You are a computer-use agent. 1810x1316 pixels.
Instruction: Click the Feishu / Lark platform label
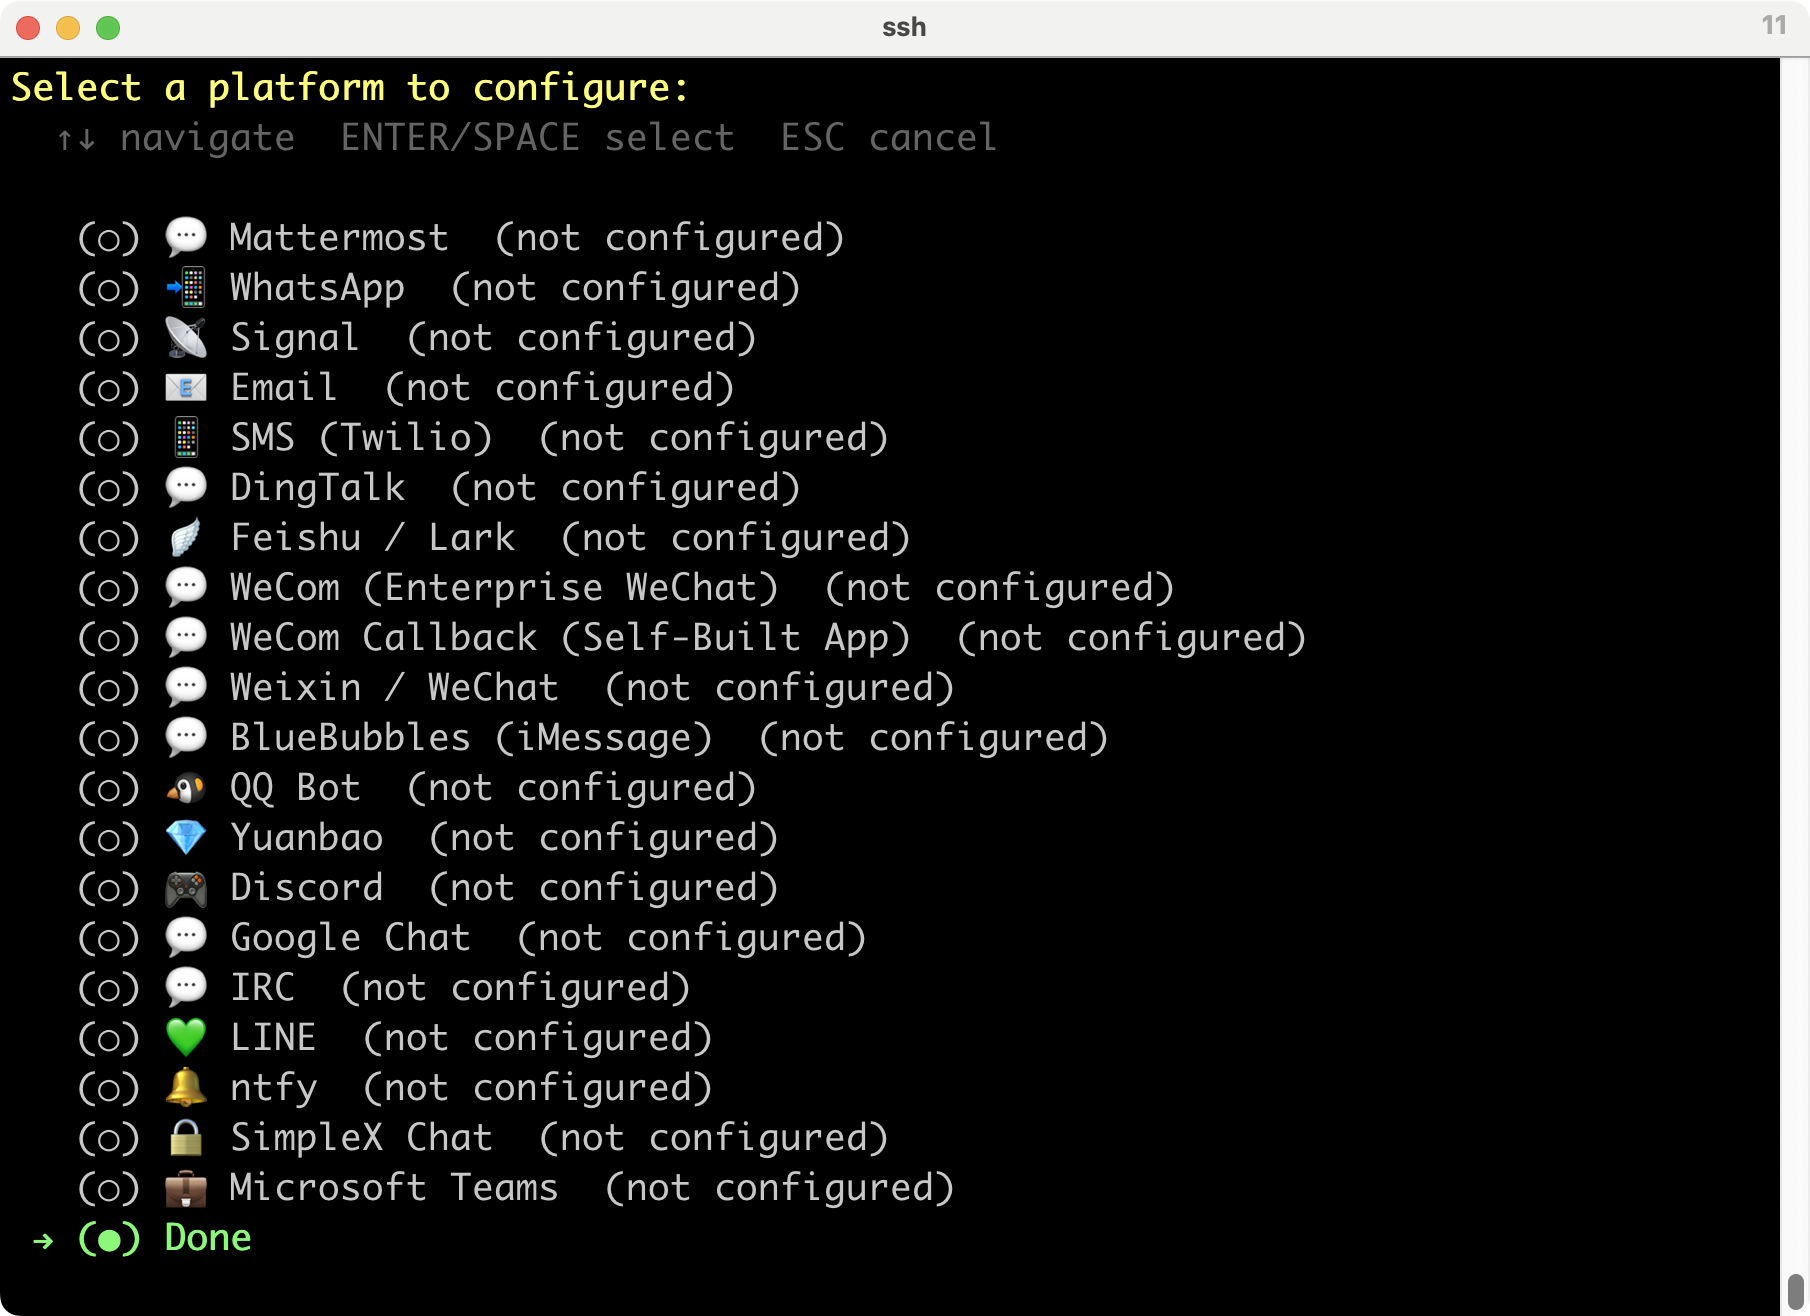pyautogui.click(x=372, y=537)
